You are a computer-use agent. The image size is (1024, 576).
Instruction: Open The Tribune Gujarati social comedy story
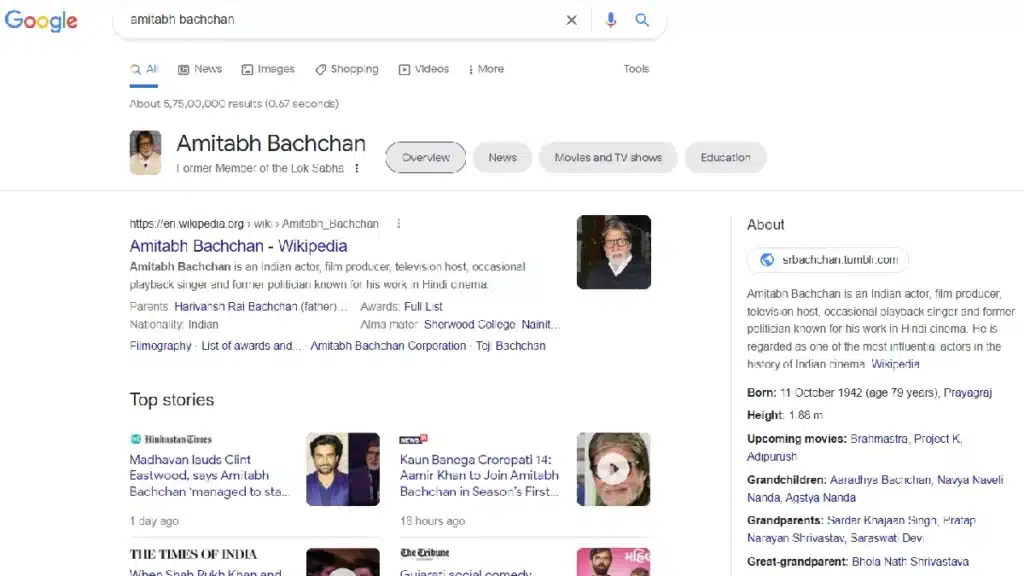pos(466,572)
